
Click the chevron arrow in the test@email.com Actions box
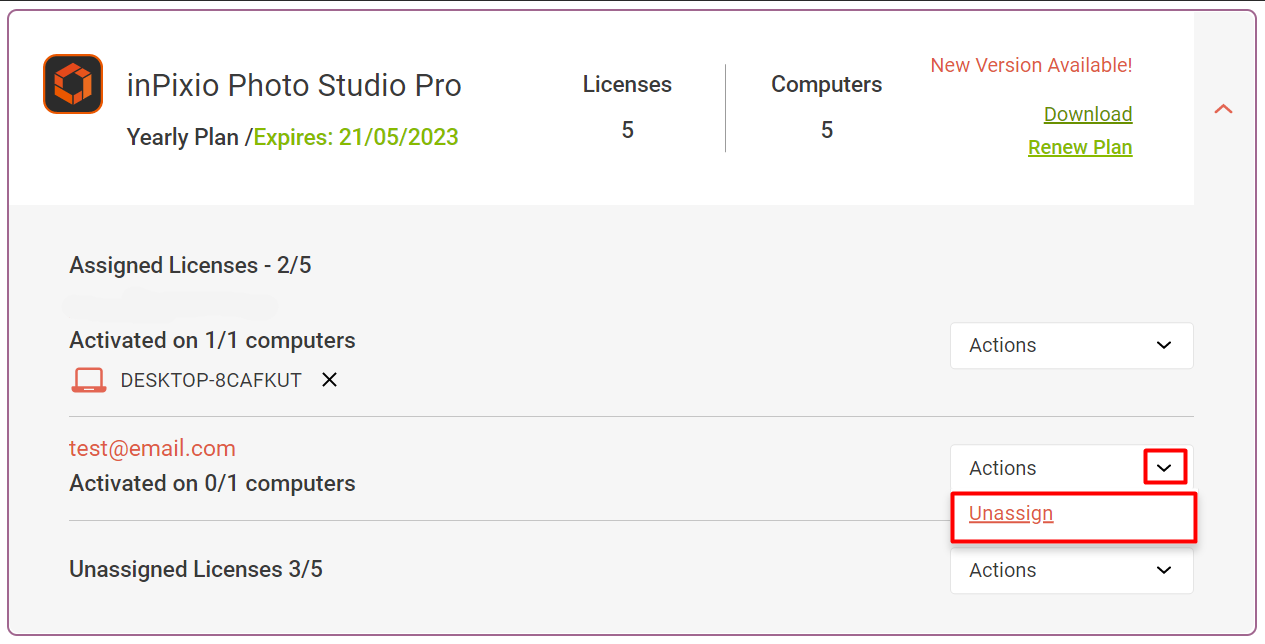click(1164, 468)
